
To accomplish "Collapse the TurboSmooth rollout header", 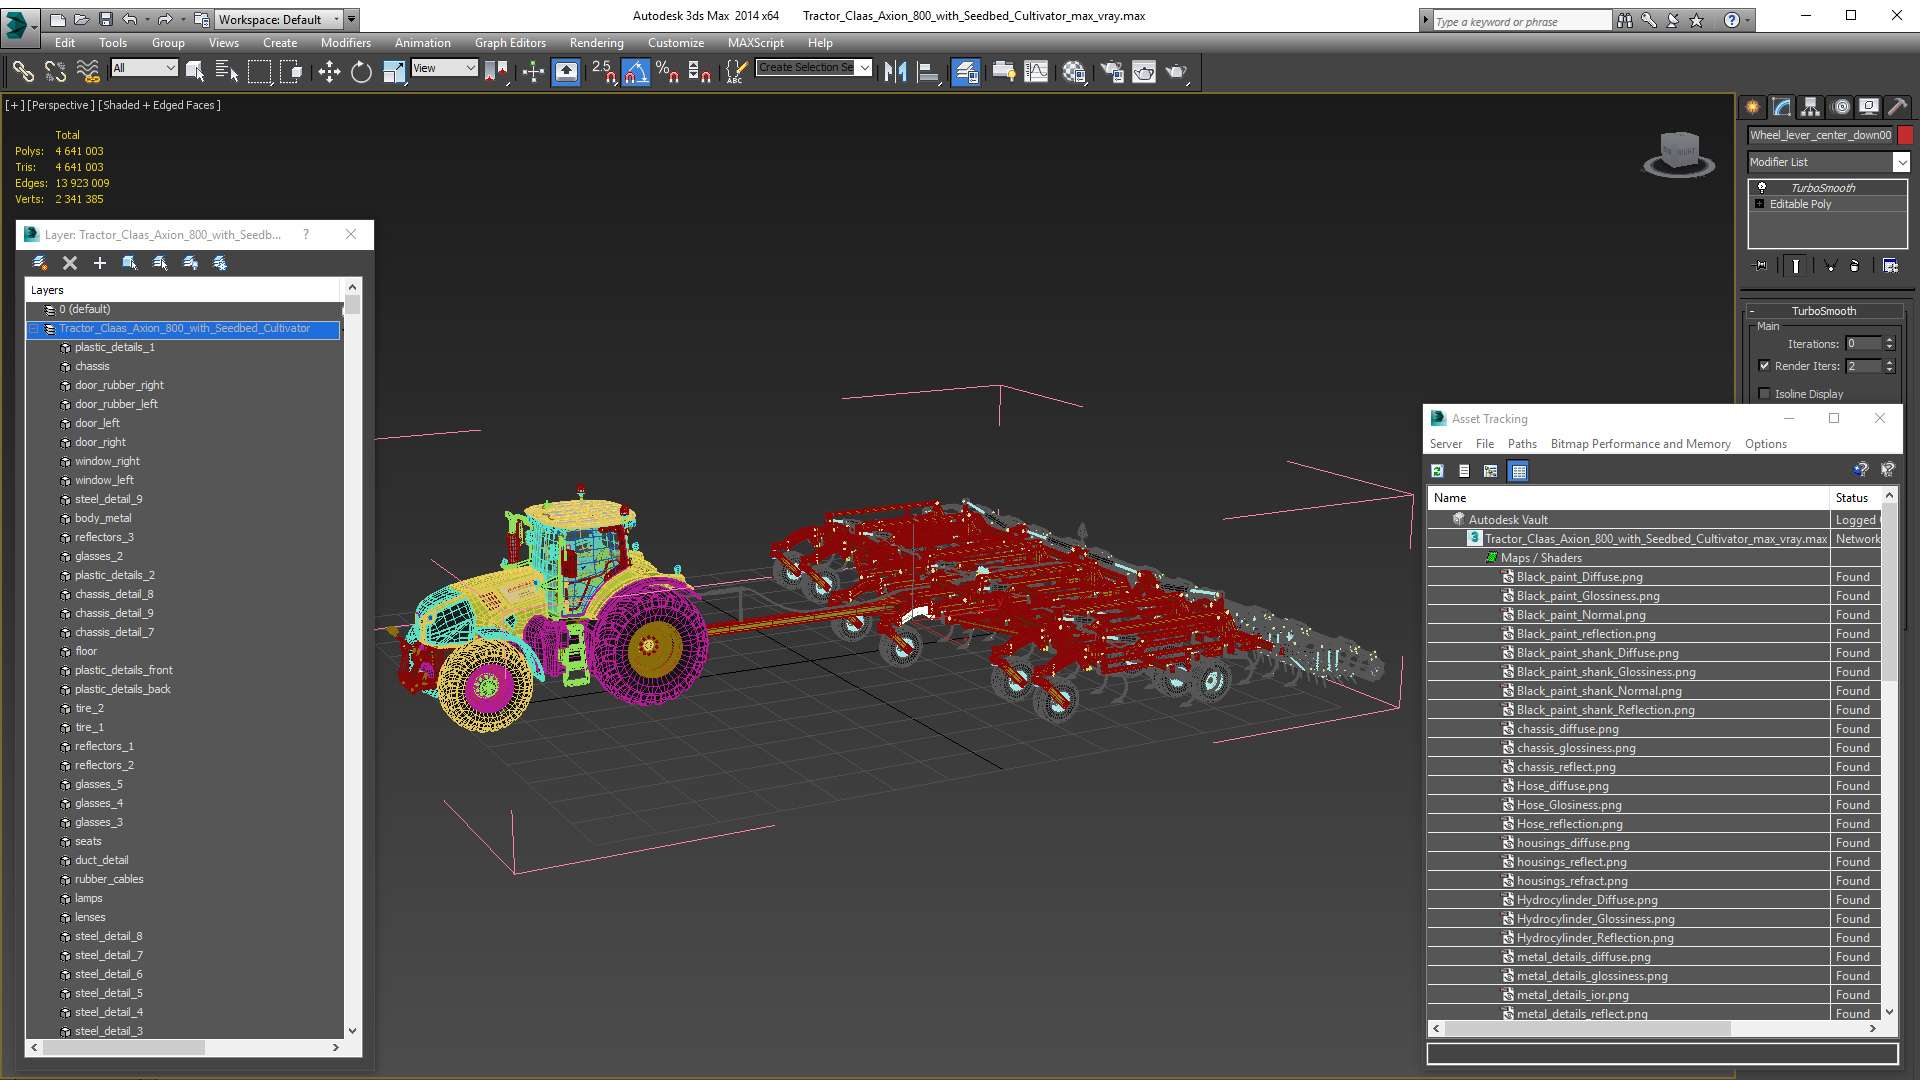I will point(1823,311).
